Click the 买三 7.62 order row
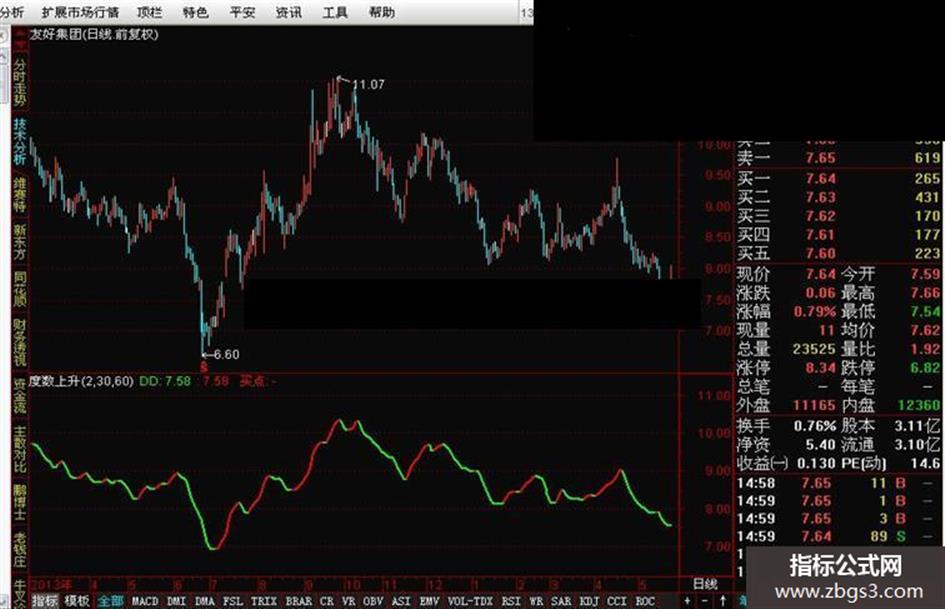Image resolution: width=945 pixels, height=609 pixels. click(838, 216)
